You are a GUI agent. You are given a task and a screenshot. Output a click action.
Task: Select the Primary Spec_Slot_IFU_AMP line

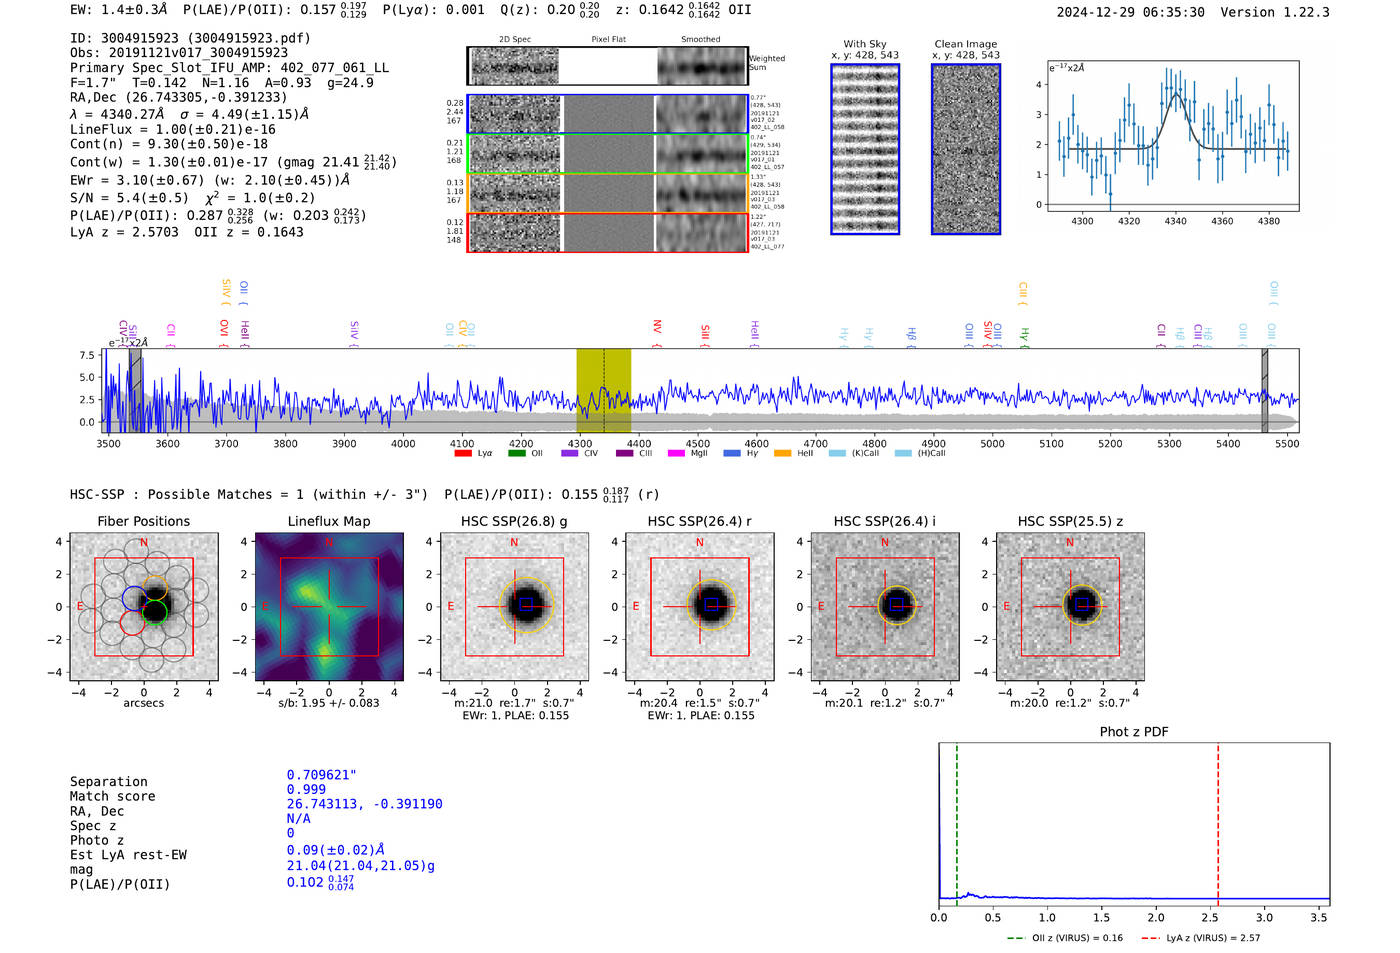pyautogui.click(x=230, y=68)
